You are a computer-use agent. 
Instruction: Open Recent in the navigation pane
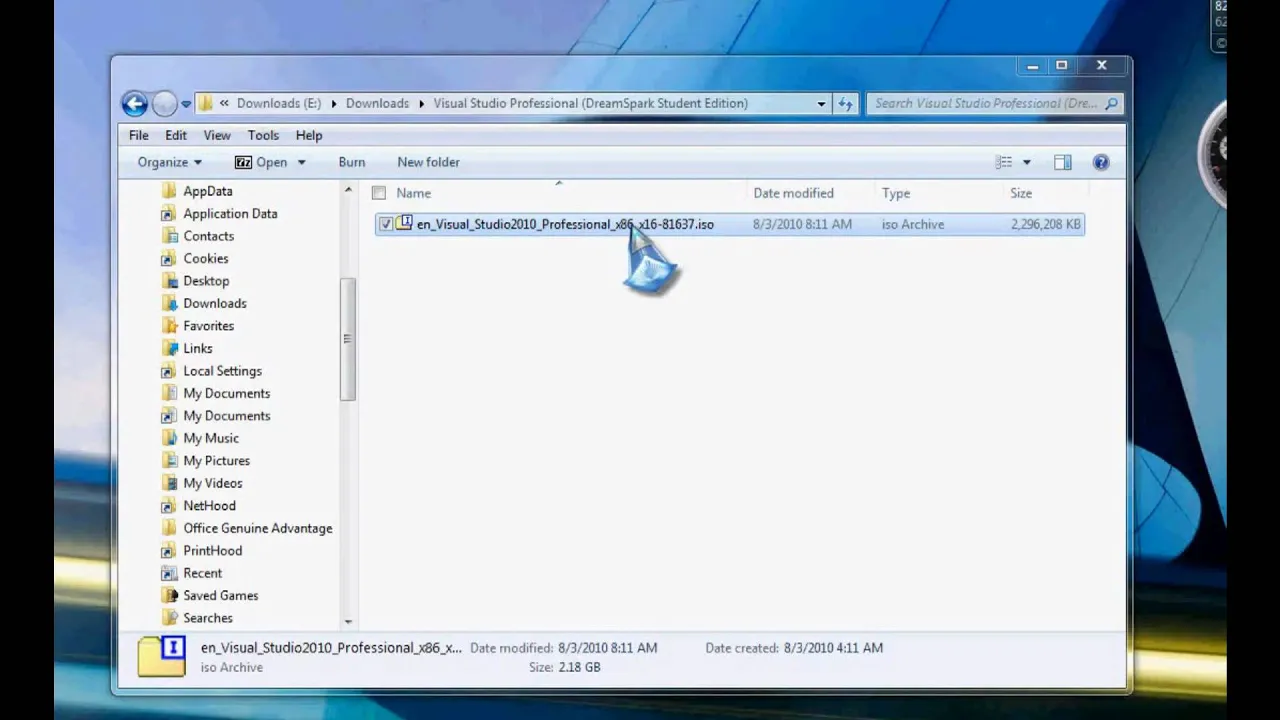pyautogui.click(x=202, y=573)
